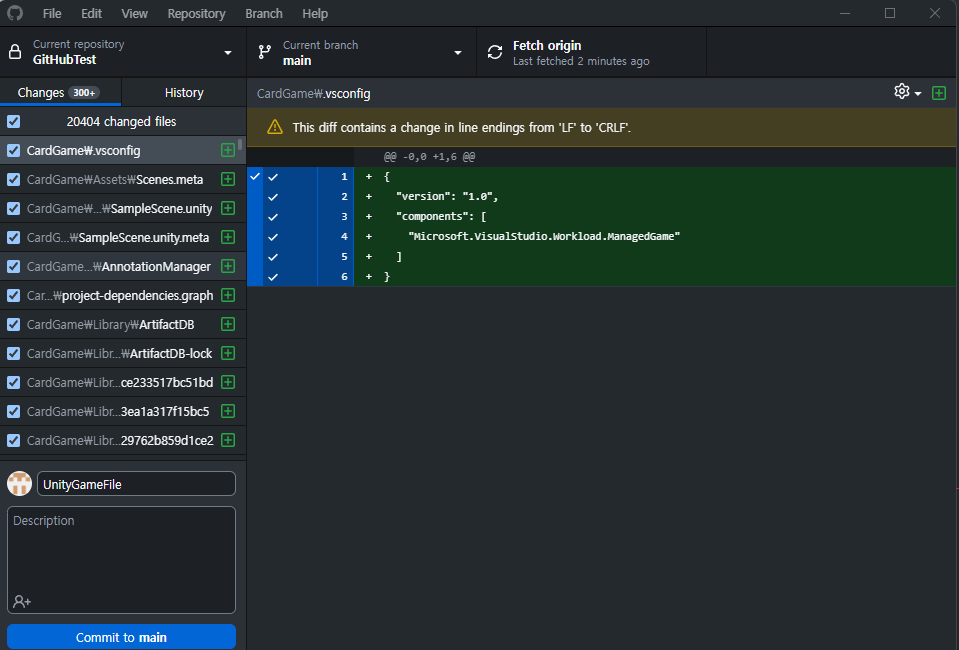Open diff settings gear icon
Image resolution: width=959 pixels, height=650 pixels.
902,92
